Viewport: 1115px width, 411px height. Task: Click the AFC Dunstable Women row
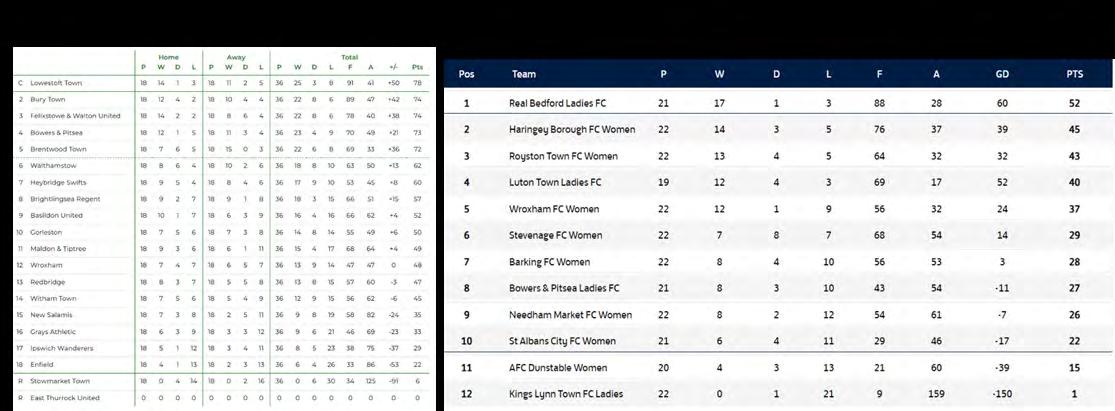(777, 368)
